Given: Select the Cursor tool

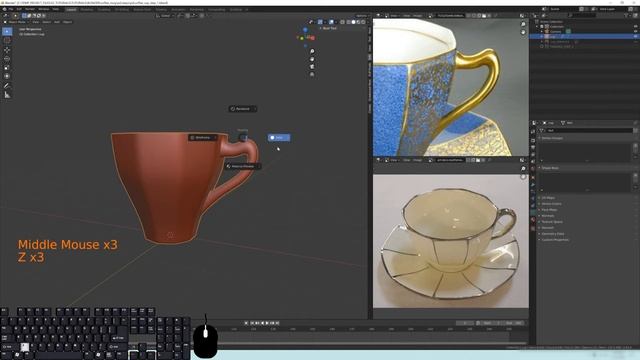Looking at the screenshot, I should pyautogui.click(x=7, y=40).
